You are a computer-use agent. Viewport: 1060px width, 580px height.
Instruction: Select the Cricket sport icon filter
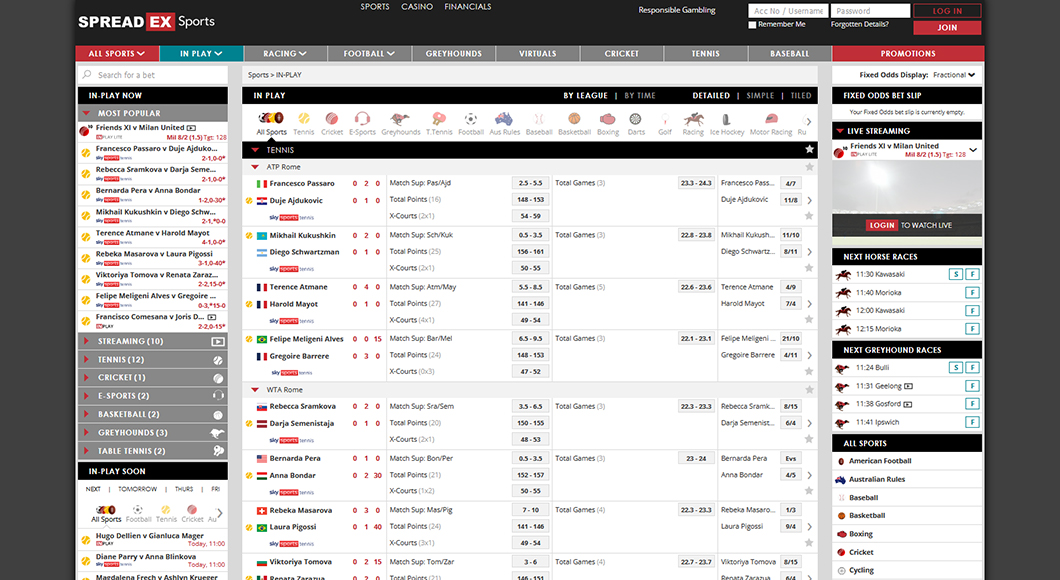(x=332, y=123)
